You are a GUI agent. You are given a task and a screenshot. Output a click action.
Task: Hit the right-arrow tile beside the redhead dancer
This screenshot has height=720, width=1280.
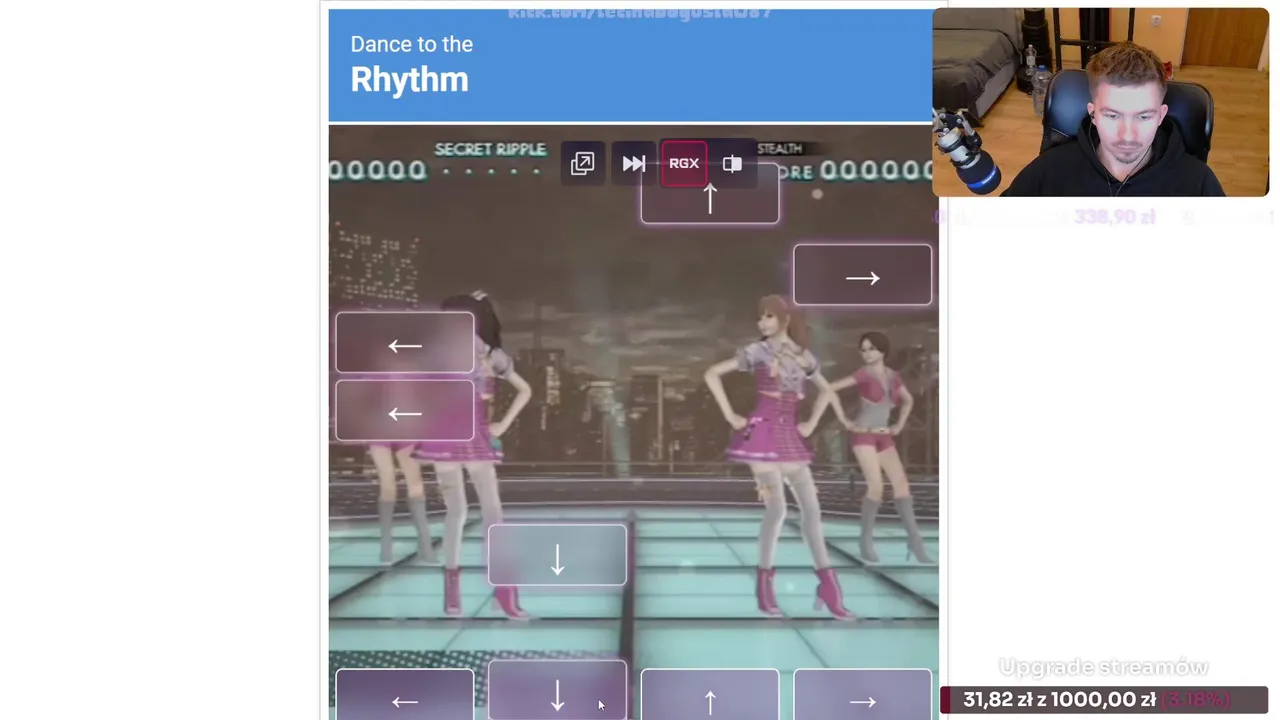point(862,275)
